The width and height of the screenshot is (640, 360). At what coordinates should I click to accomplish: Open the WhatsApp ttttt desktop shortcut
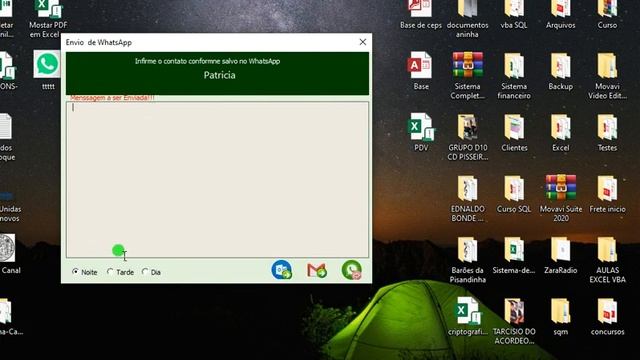(x=47, y=69)
